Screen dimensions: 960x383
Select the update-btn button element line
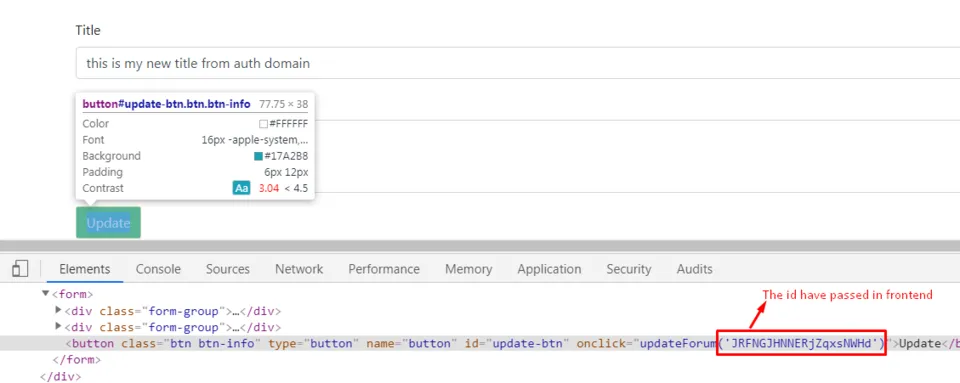click(x=480, y=343)
